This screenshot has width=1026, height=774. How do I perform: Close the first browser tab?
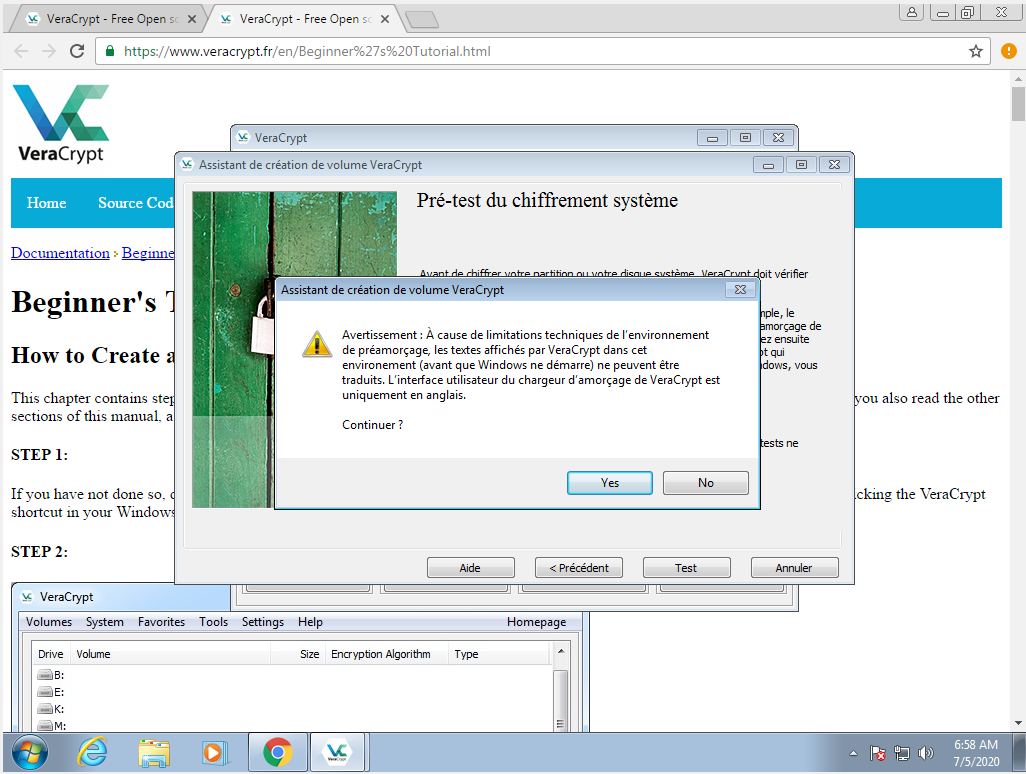192,19
